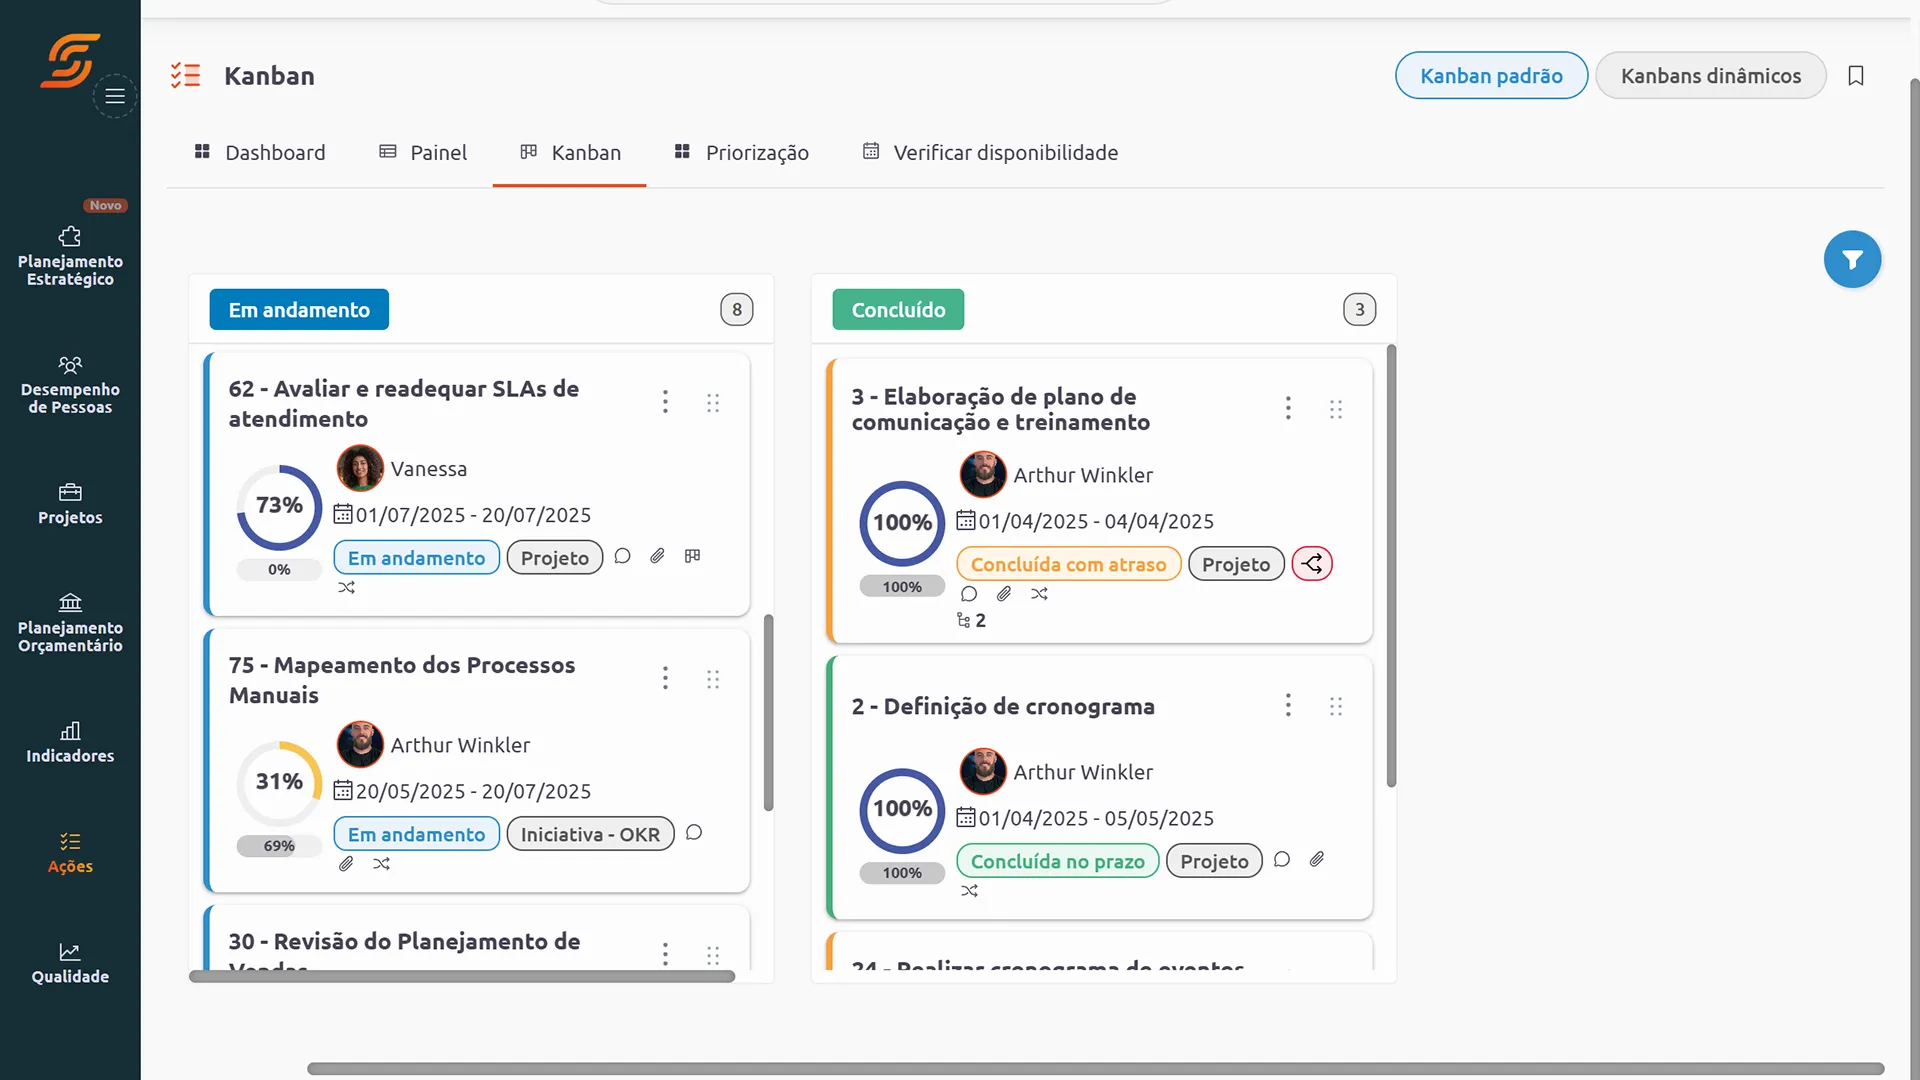
Task: Click the Concluída no prazo tag
Action: pos(1057,861)
